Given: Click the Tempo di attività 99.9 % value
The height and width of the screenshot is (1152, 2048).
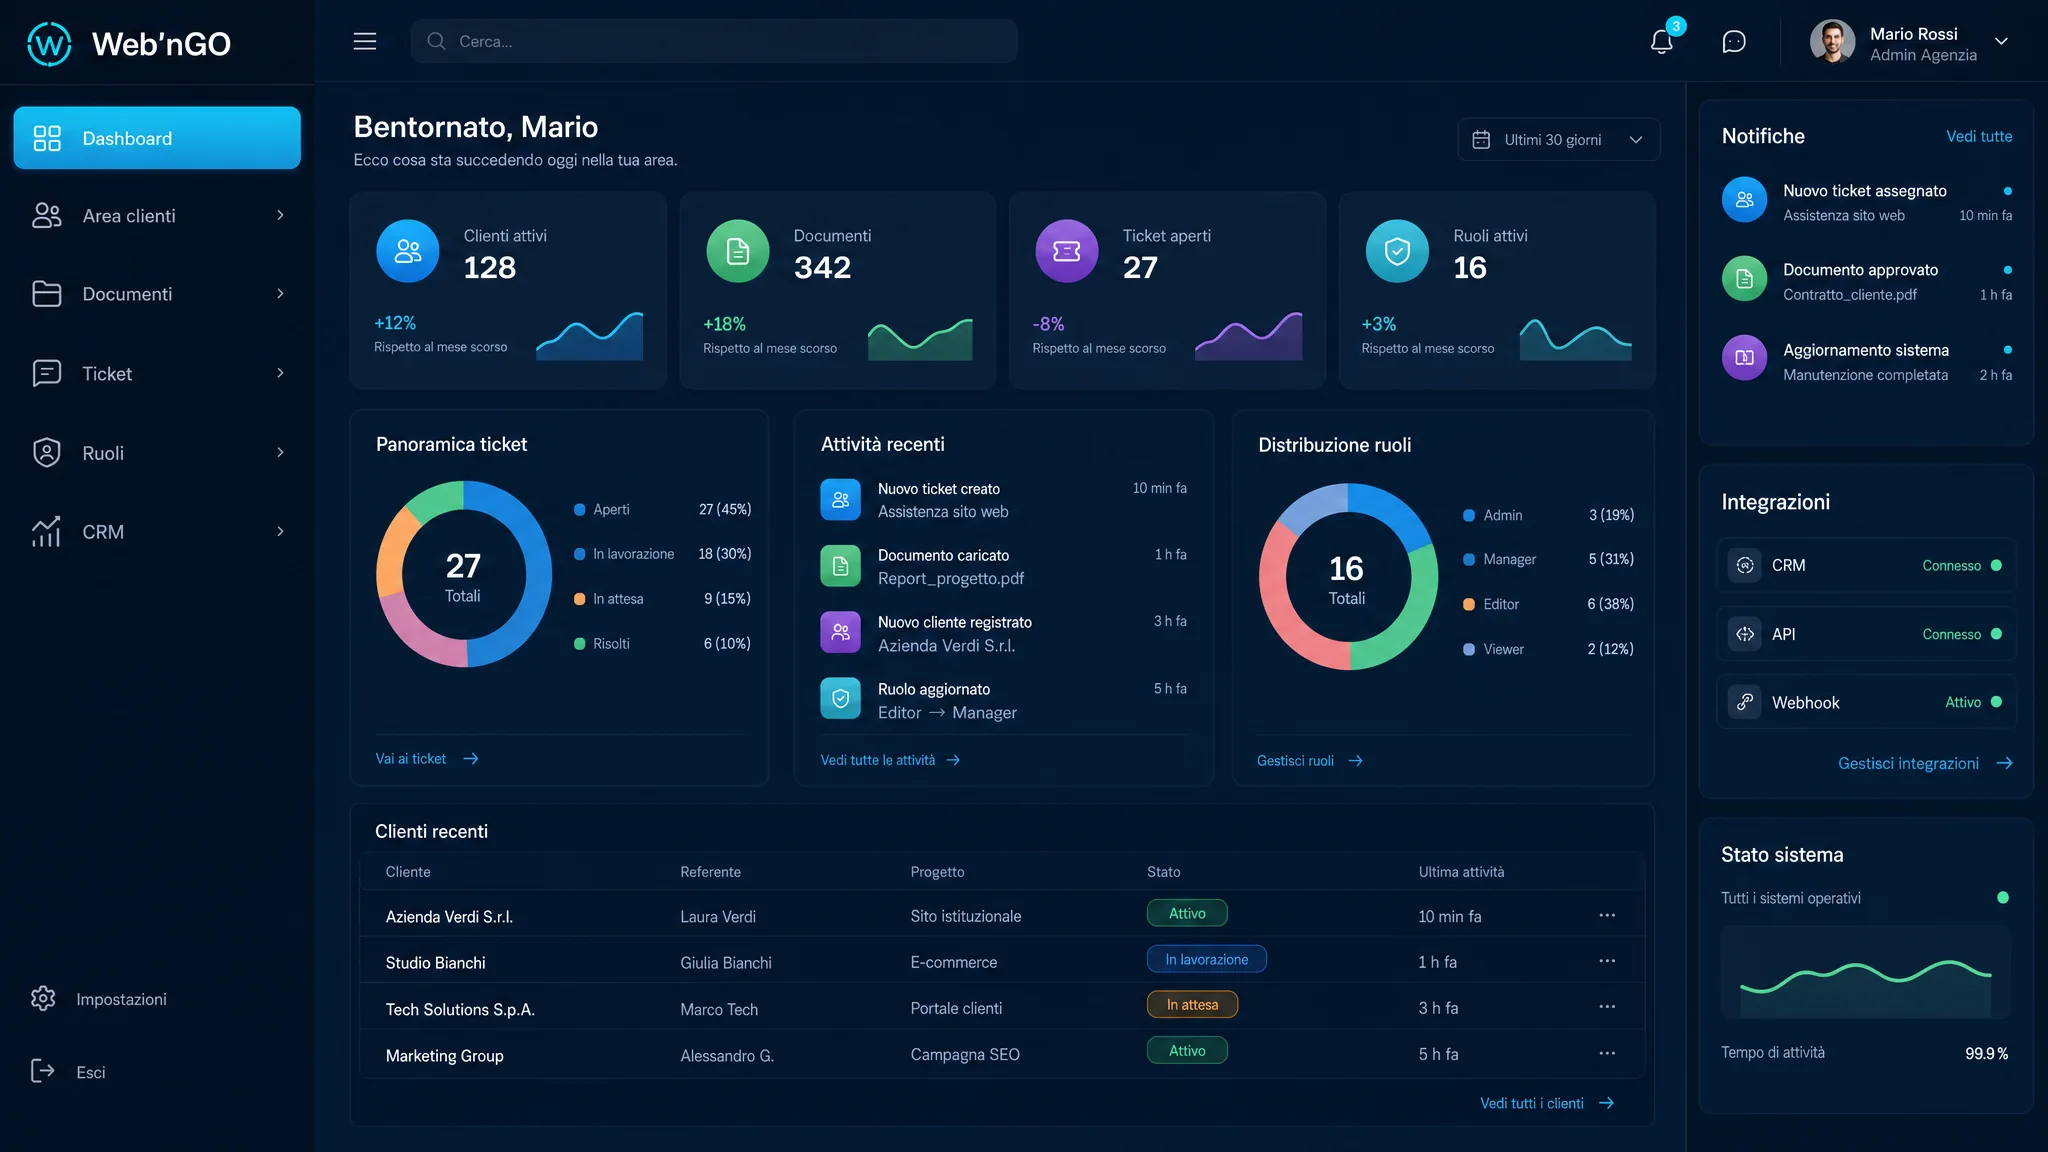Looking at the screenshot, I should 1986,1053.
